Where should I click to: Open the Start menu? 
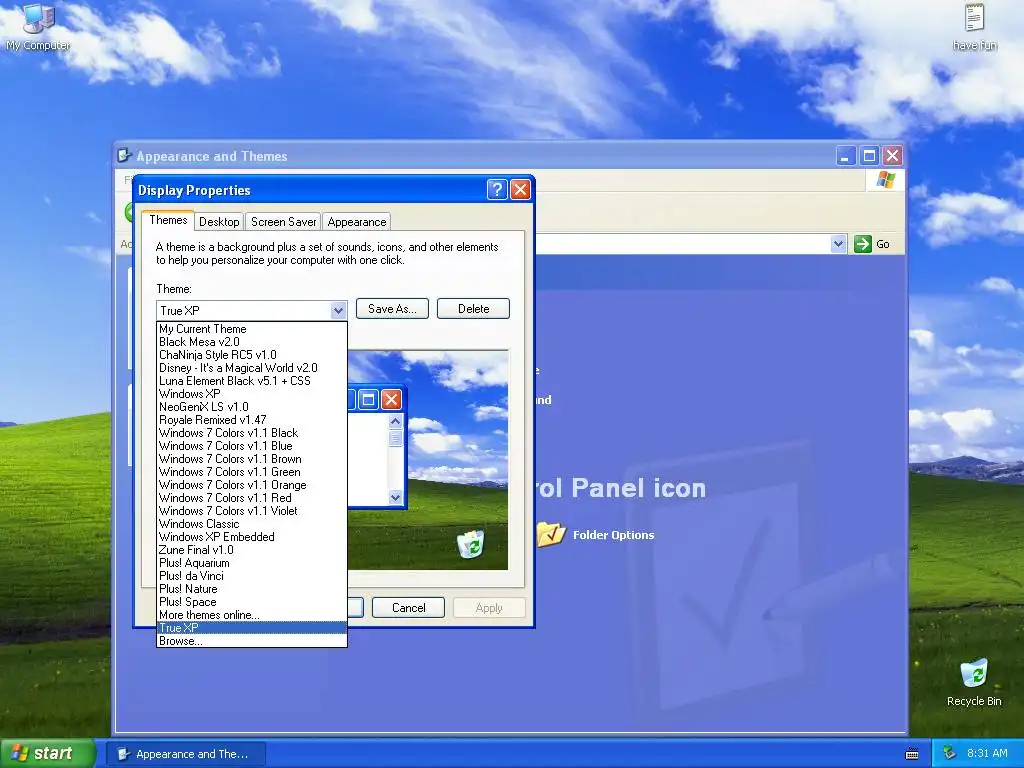point(48,753)
